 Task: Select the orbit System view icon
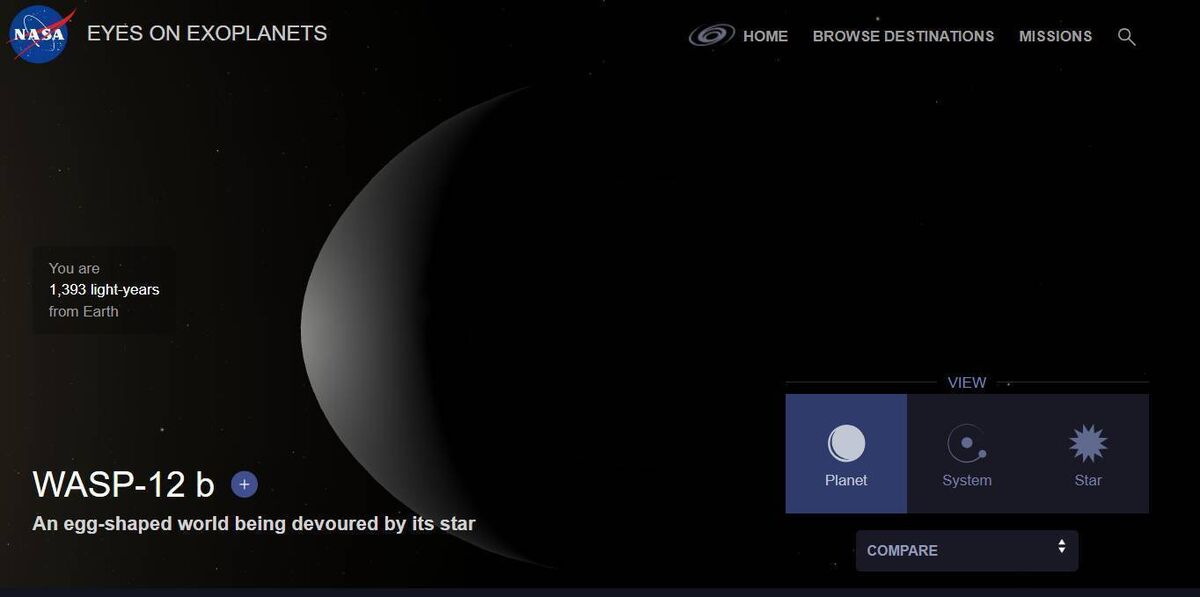pyautogui.click(x=967, y=443)
